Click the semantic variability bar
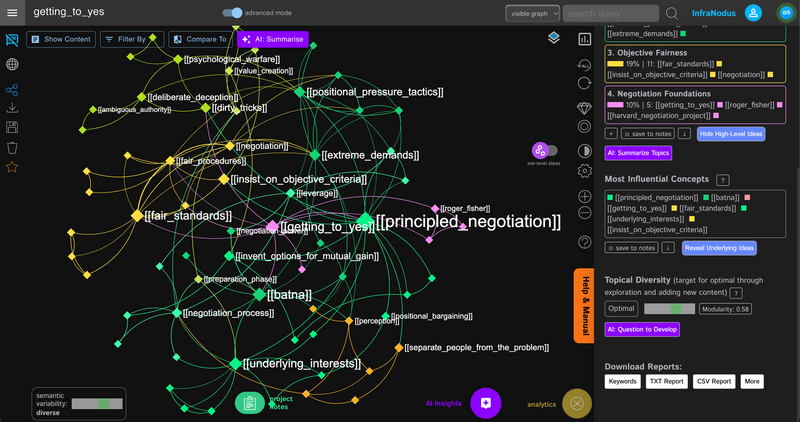 click(x=97, y=404)
